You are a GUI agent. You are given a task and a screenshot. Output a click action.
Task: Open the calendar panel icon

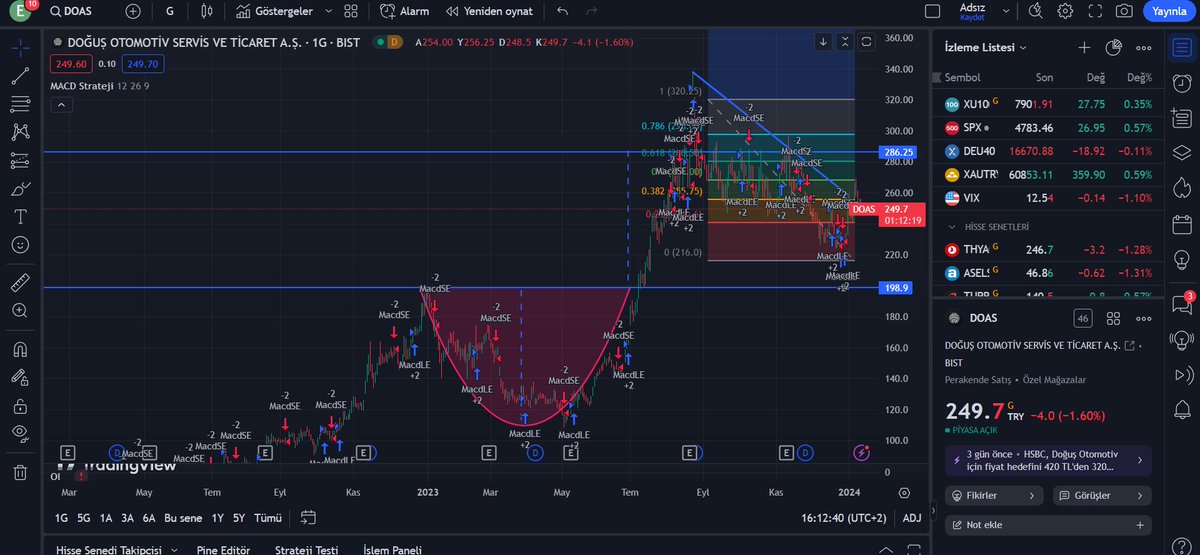click(x=1183, y=226)
